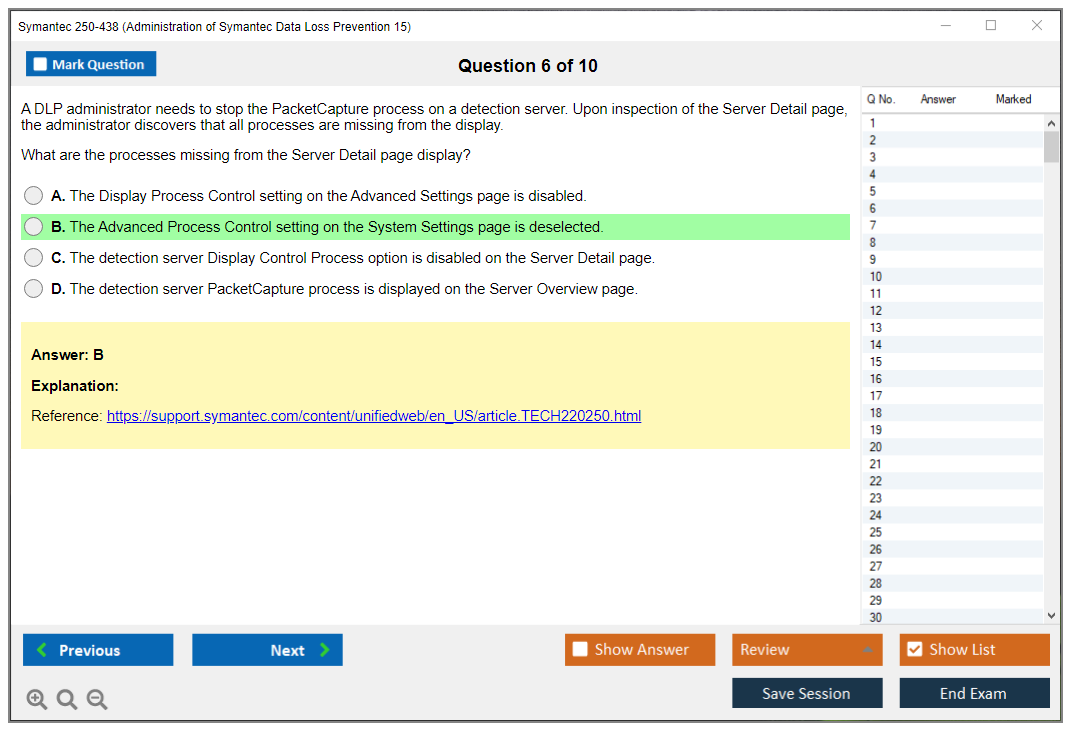Uncheck the Show List checkbox
This screenshot has width=1075, height=735.
(x=914, y=650)
